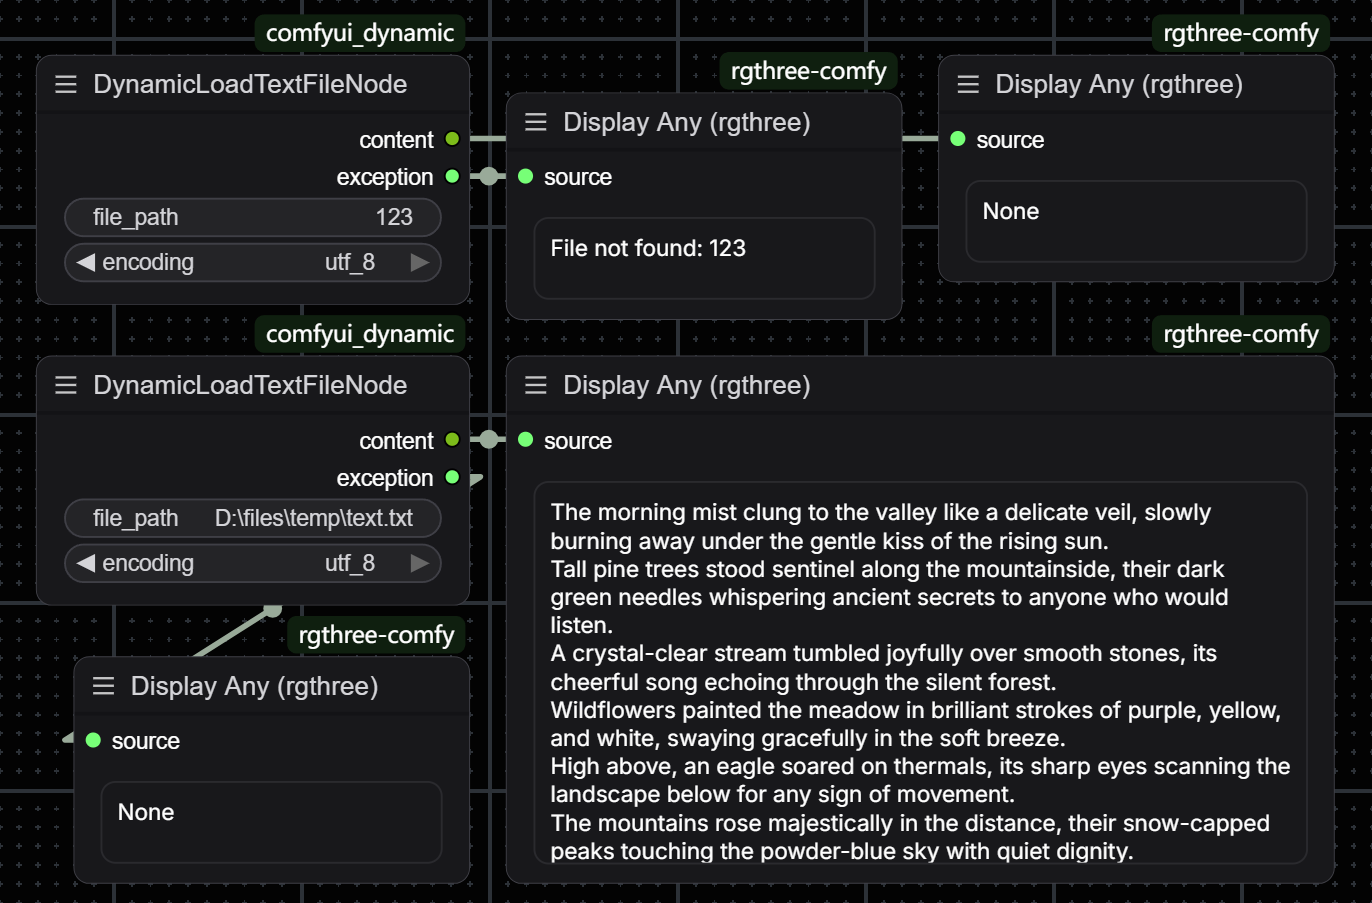This screenshot has width=1372, height=903.
Task: Select Display Any title of the None node below the text.txt loader
Action: 254,687
